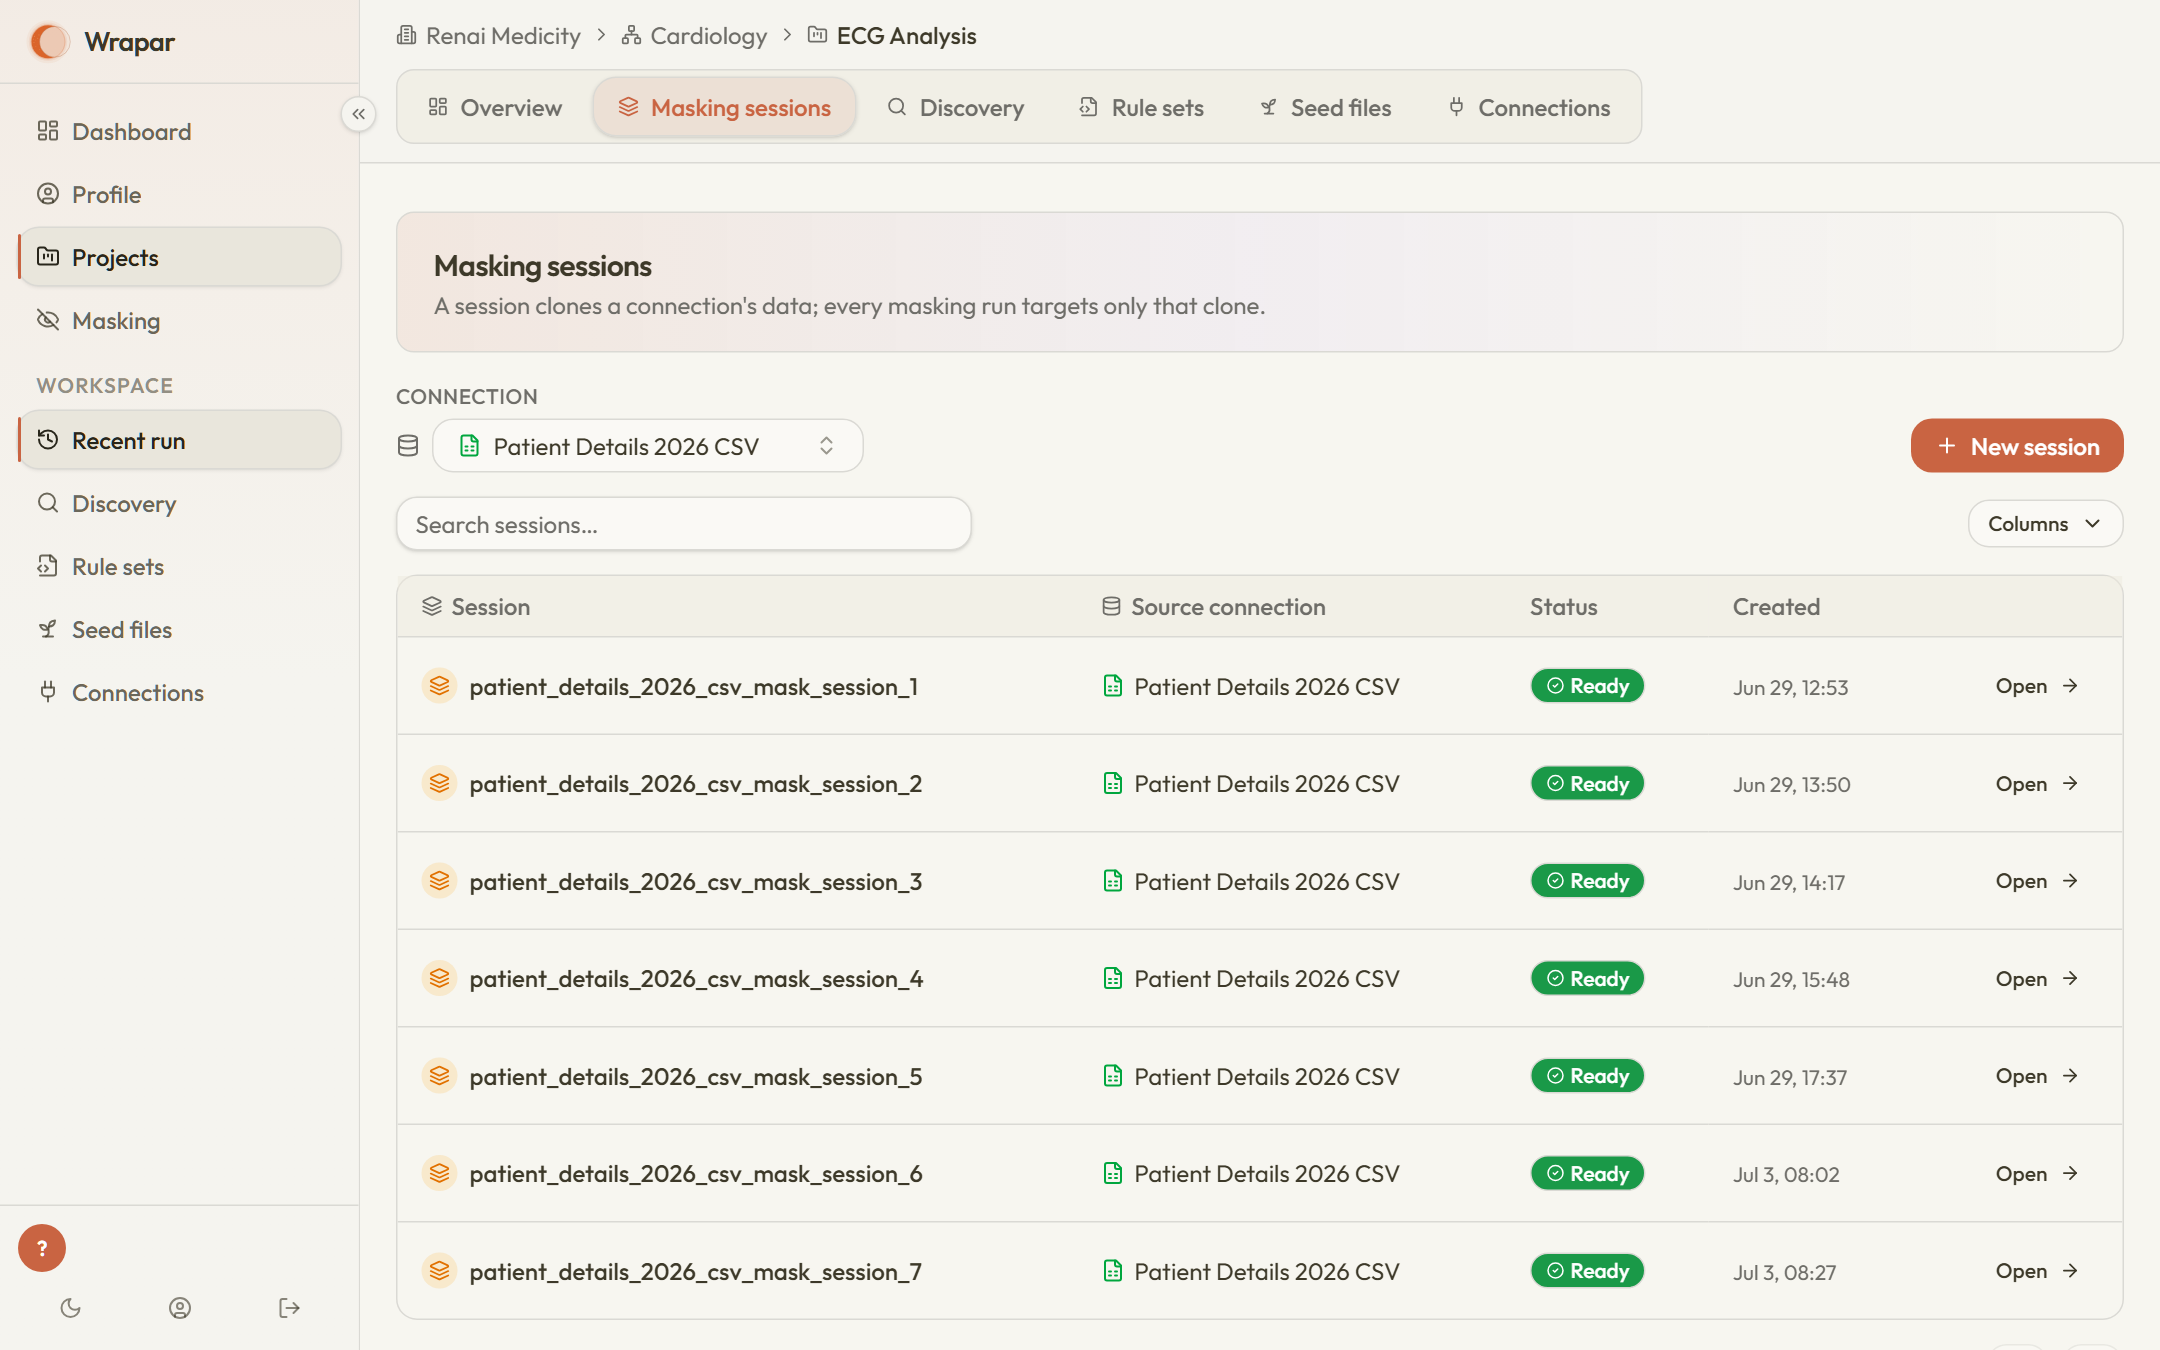Viewport: 2160px width, 1350px height.
Task: Click session_5 layers icon
Action: pos(439,1076)
